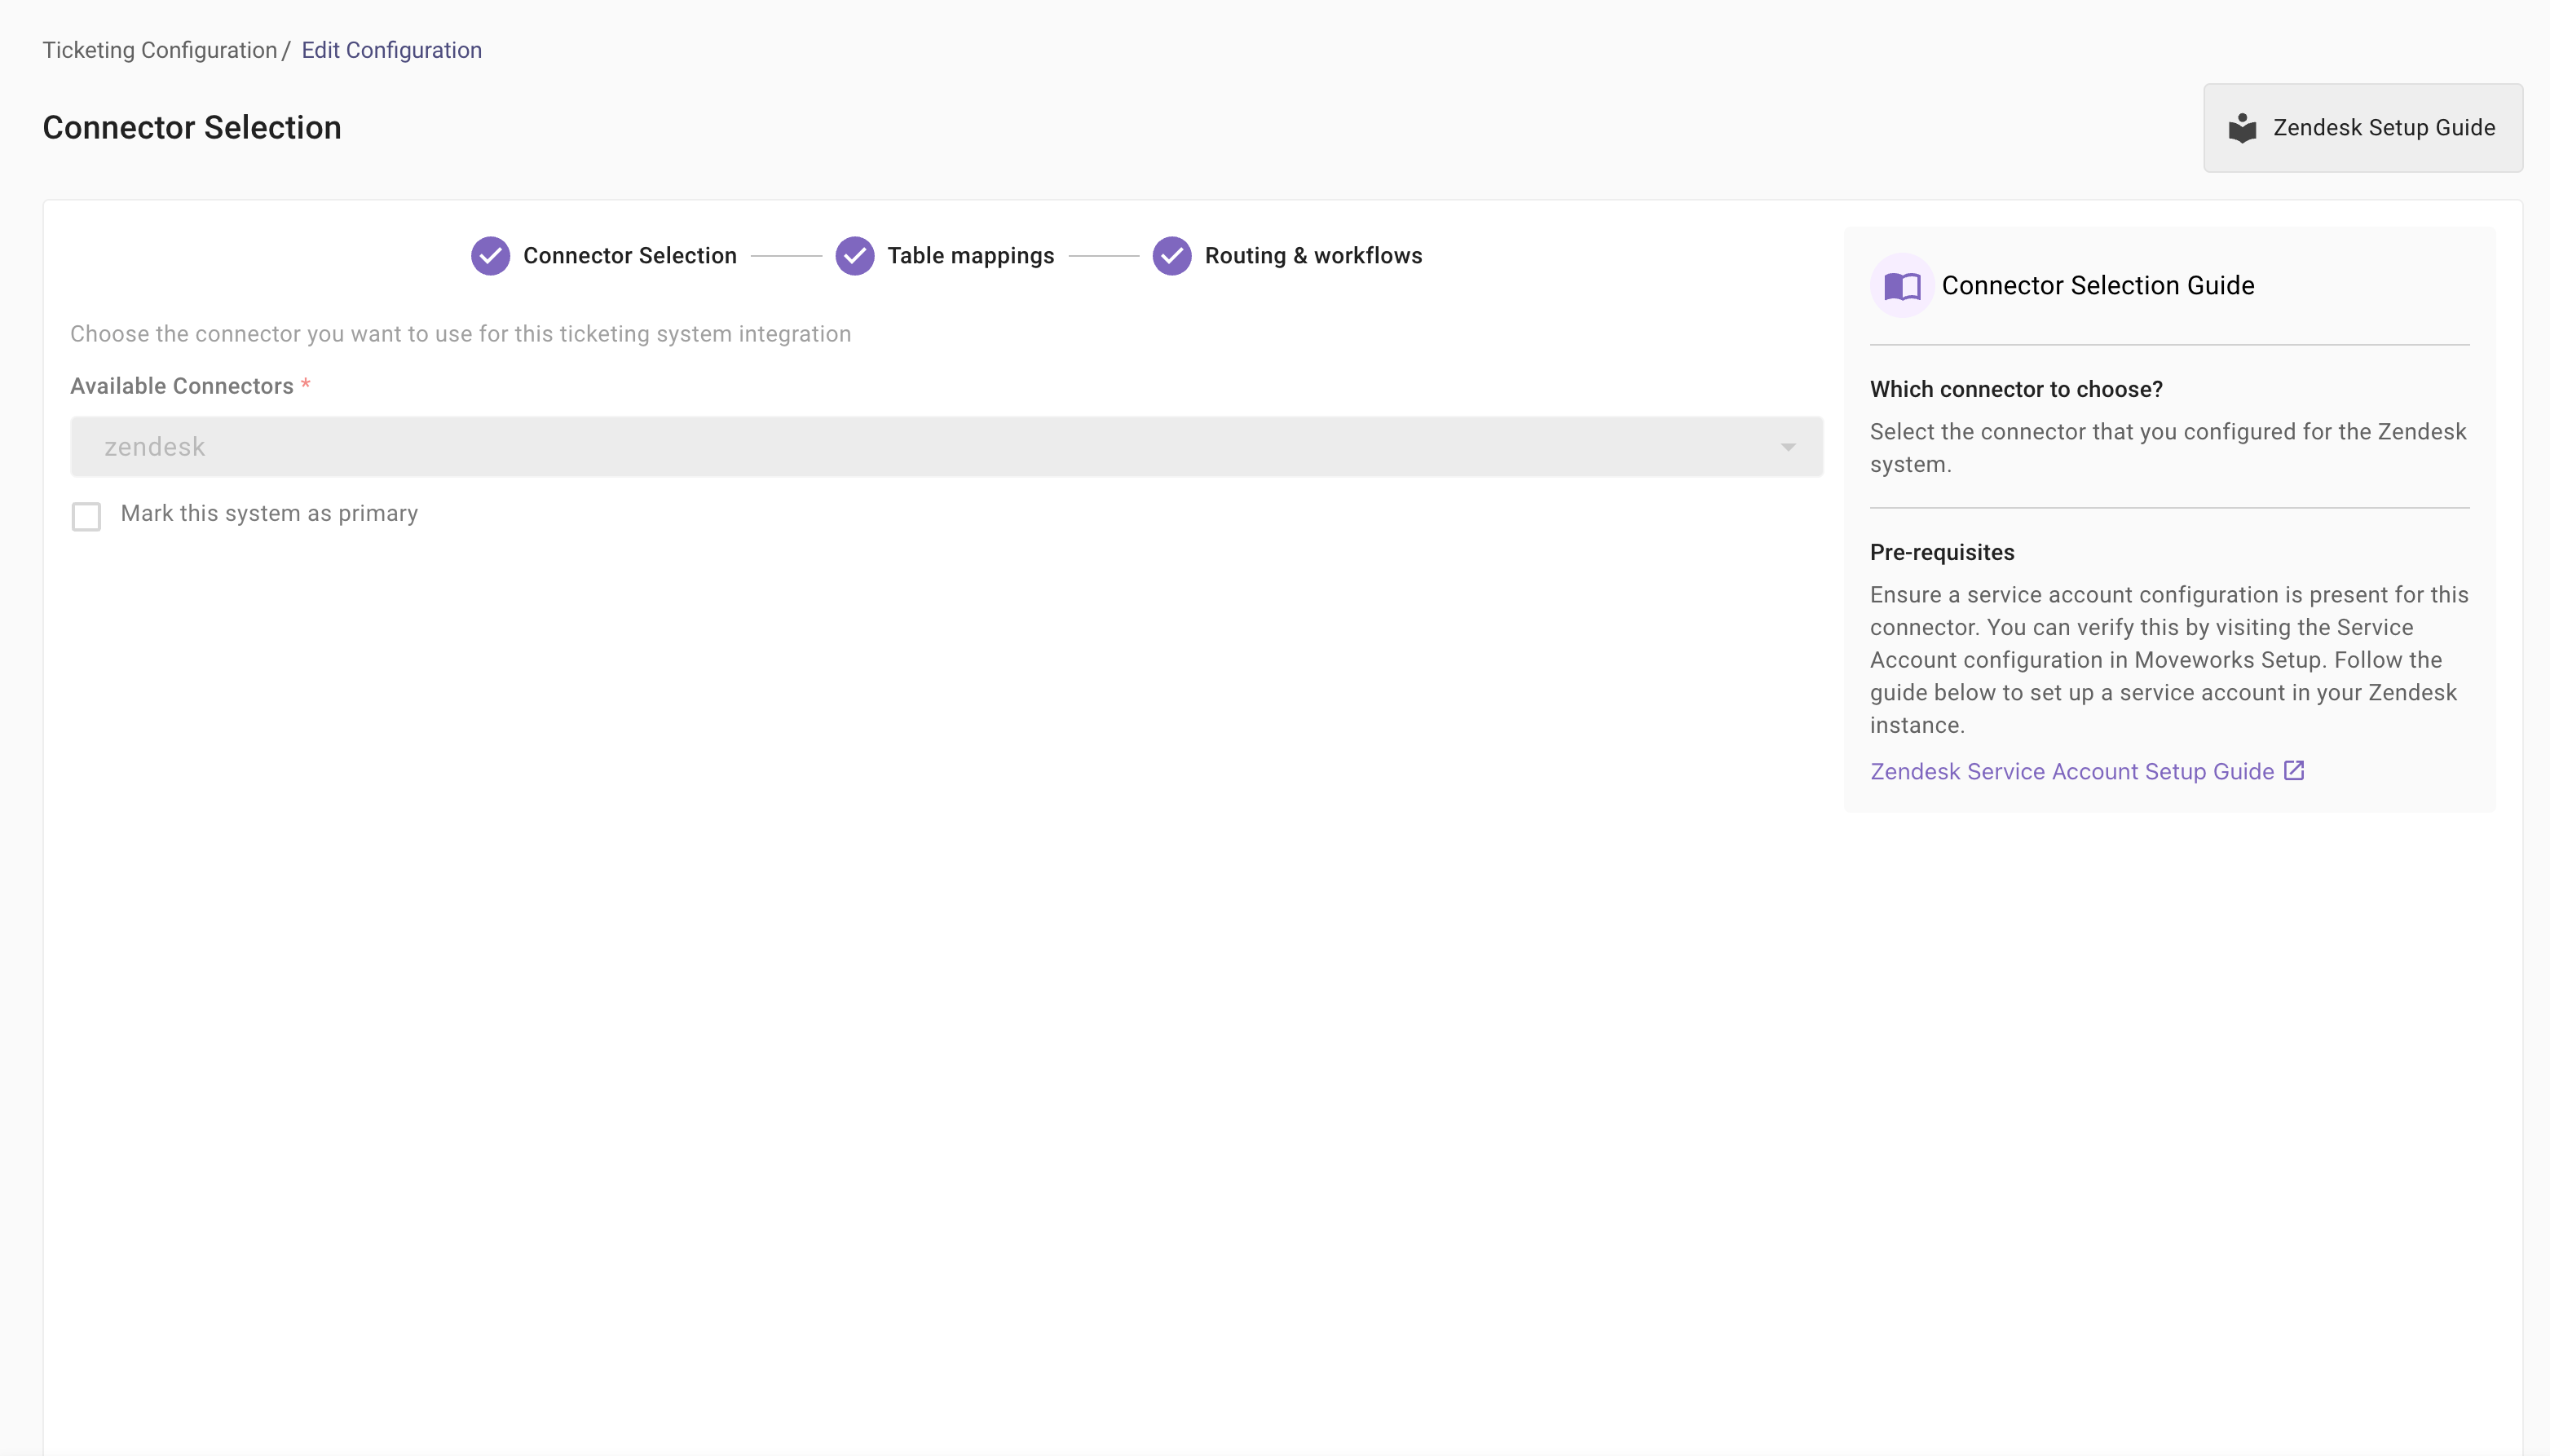2550x1456 pixels.
Task: Open Zendesk Service Account Setup Guide link
Action: [2071, 772]
